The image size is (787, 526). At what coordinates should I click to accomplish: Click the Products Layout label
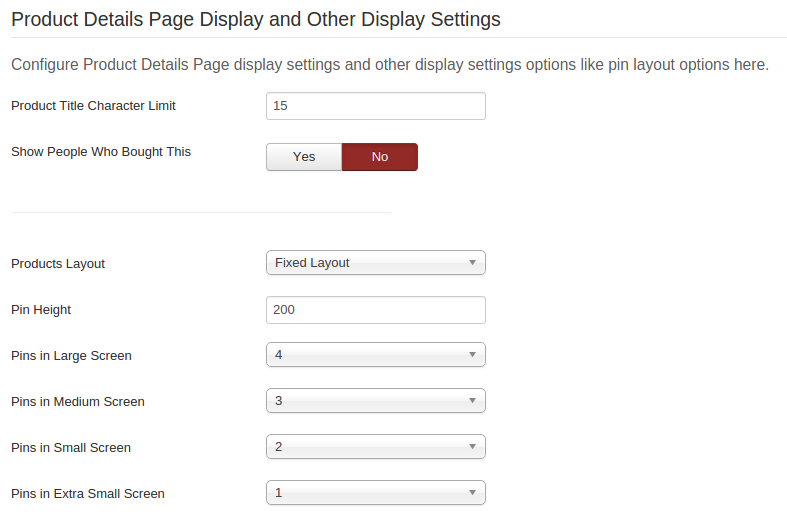58,264
